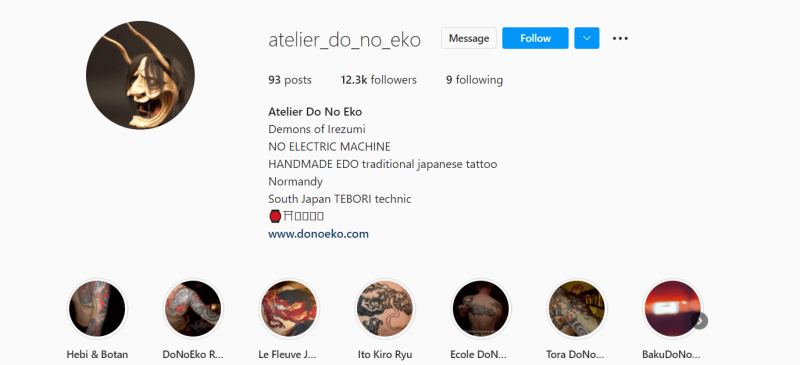Open the Hebi & Botan story highlight
The image size is (800, 365).
97,308
